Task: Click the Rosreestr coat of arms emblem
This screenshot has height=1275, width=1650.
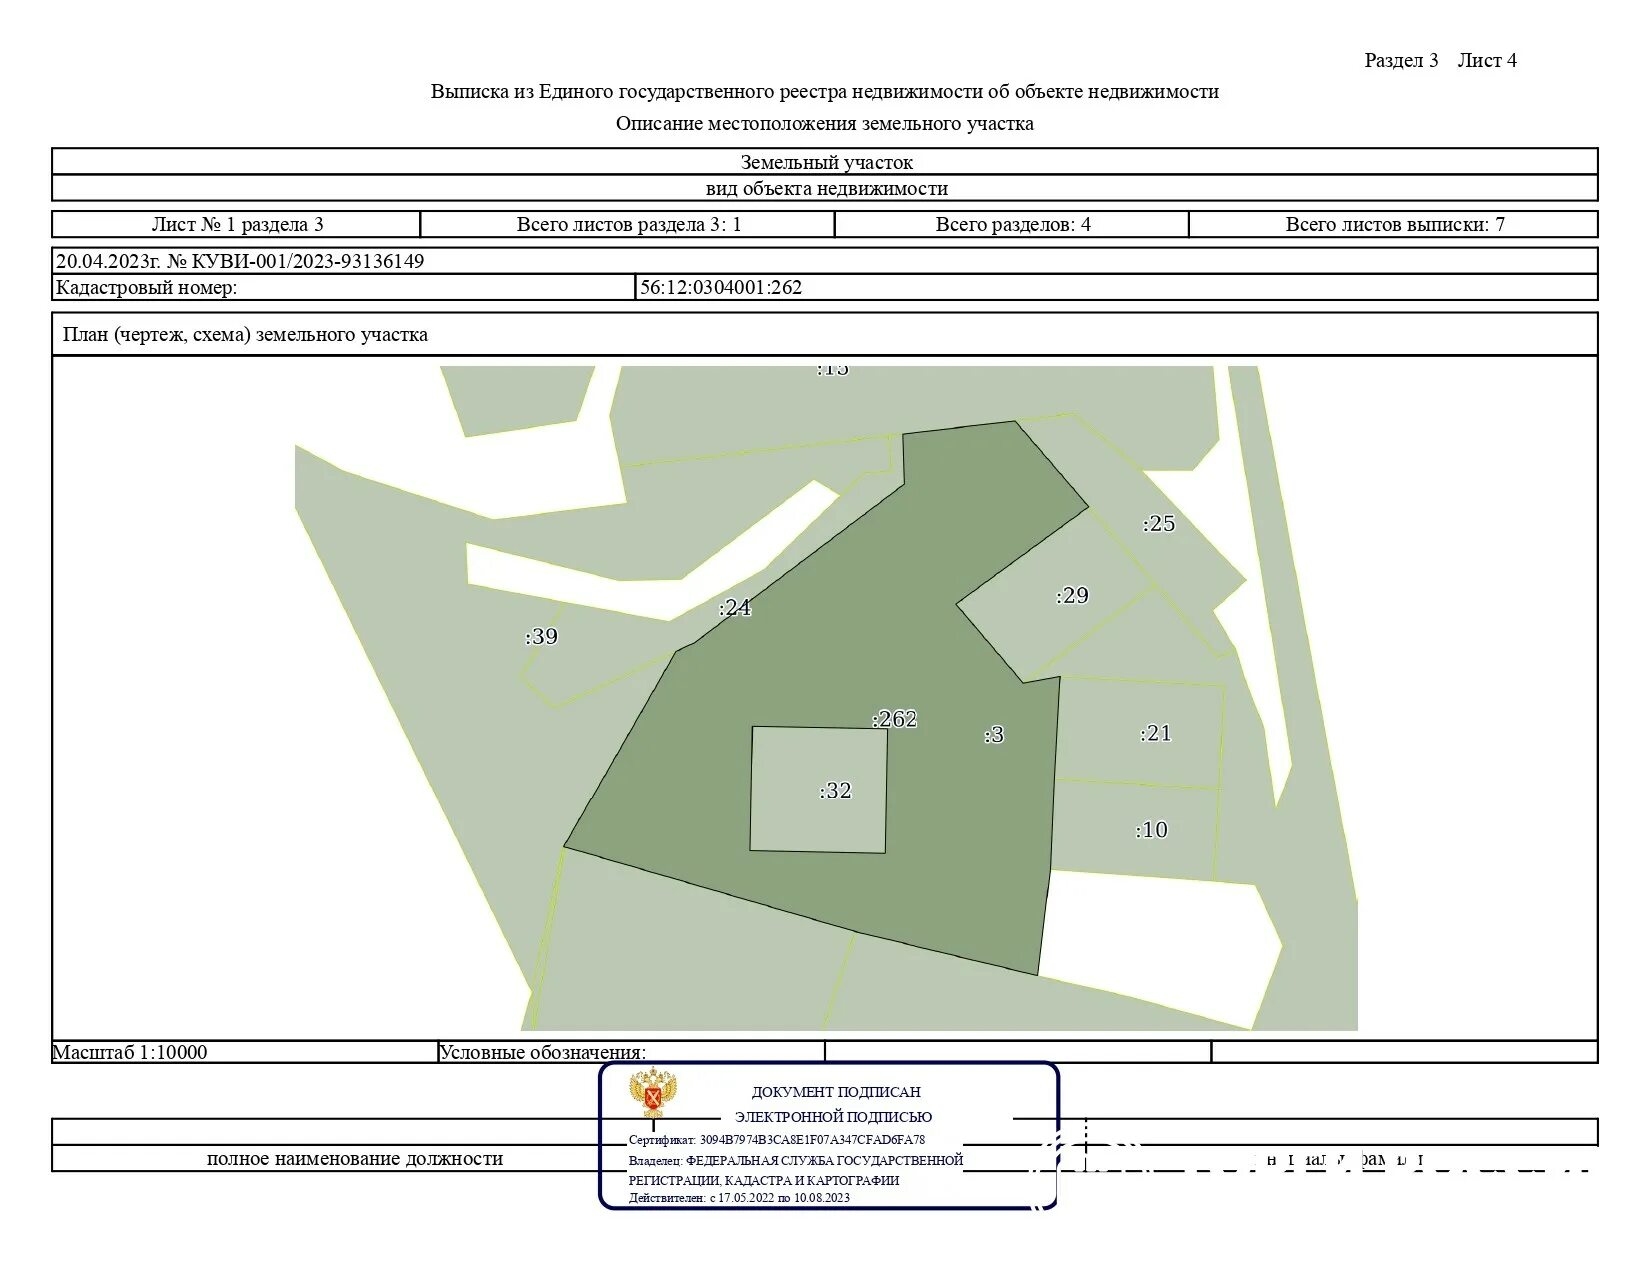Action: click(x=654, y=1093)
